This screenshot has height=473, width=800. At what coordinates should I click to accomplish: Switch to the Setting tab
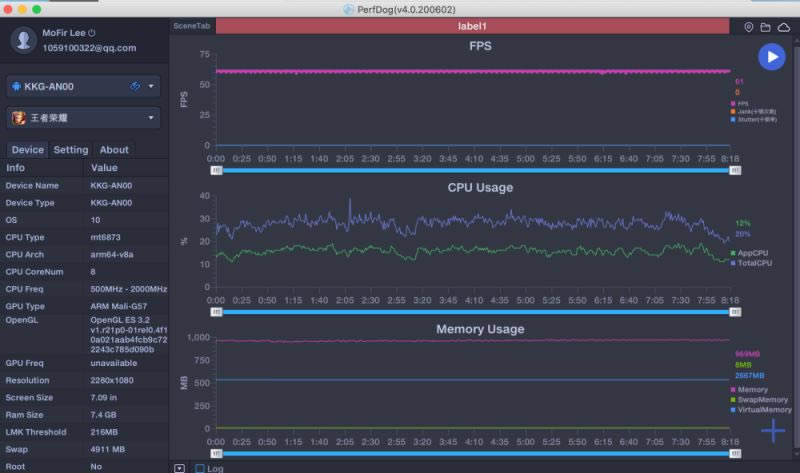pos(70,150)
